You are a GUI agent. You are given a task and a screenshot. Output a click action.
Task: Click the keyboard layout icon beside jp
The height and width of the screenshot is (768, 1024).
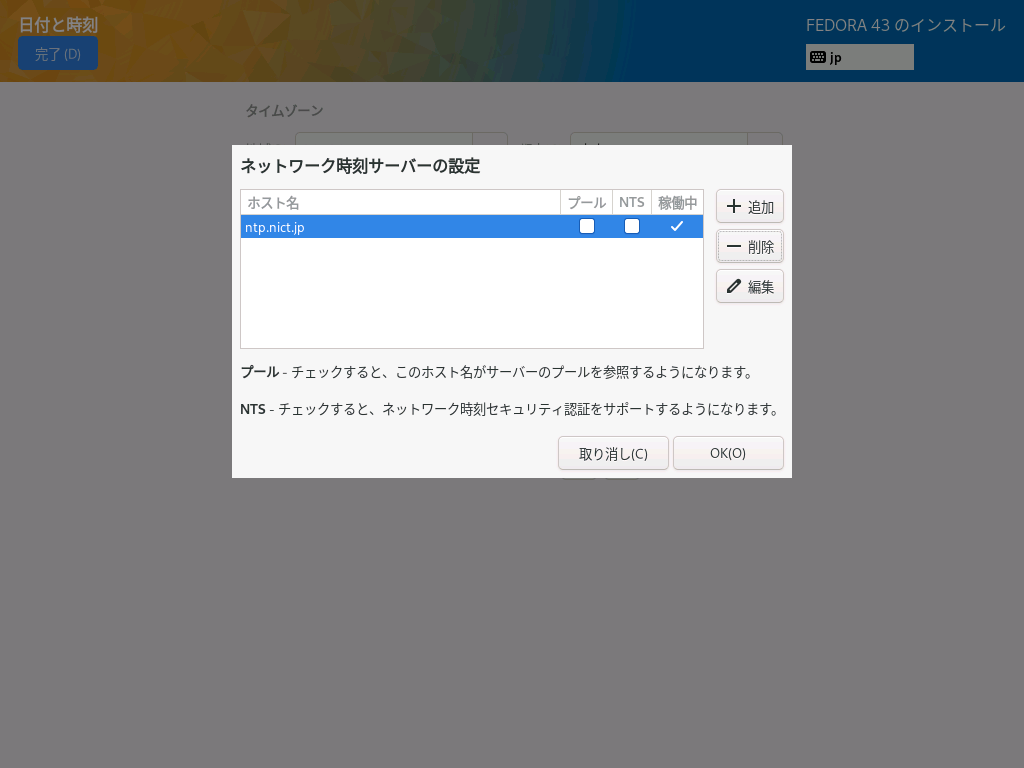pyautogui.click(x=817, y=57)
